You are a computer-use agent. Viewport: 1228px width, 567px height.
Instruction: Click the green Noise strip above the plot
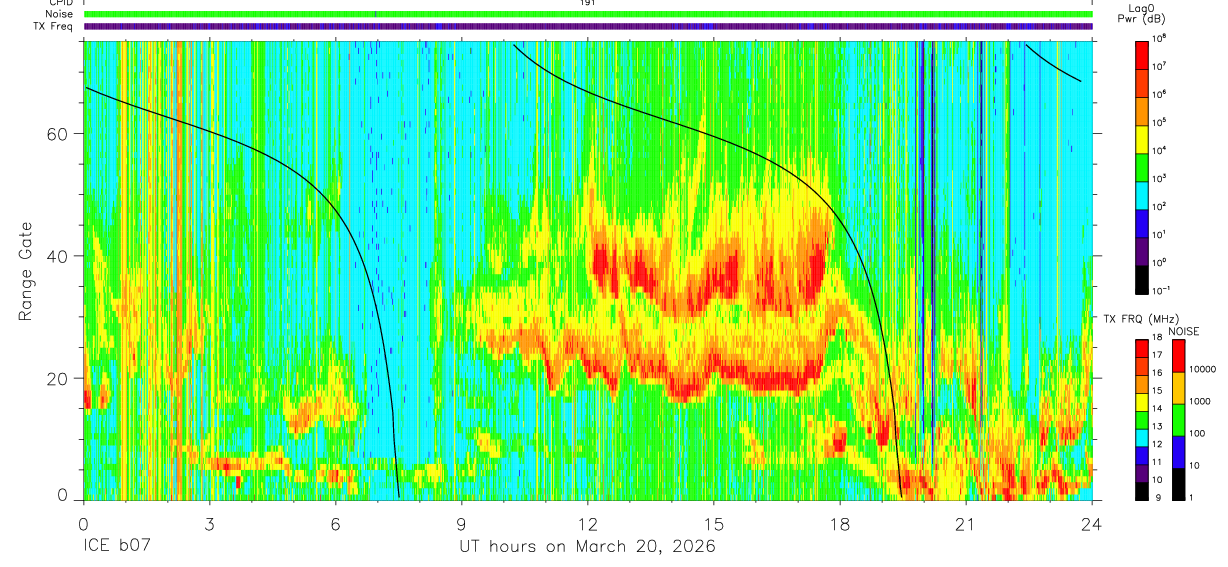click(x=587, y=14)
